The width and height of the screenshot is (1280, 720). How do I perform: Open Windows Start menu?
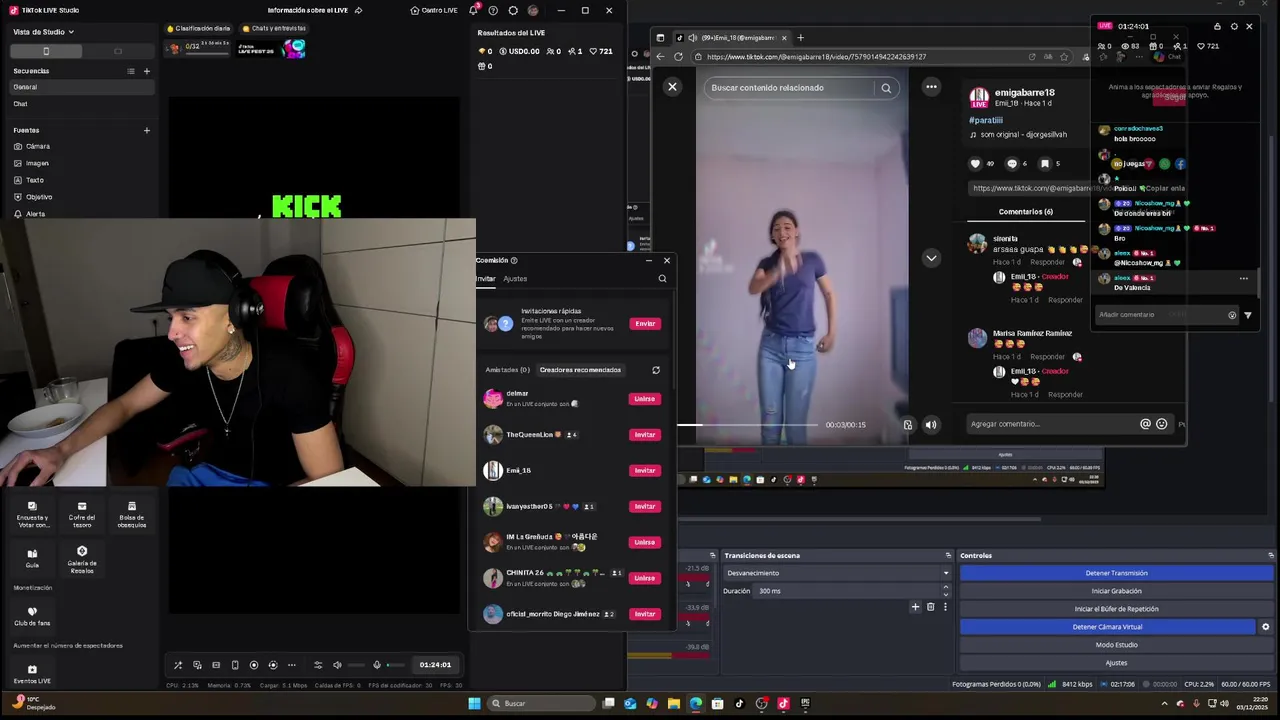click(x=474, y=703)
